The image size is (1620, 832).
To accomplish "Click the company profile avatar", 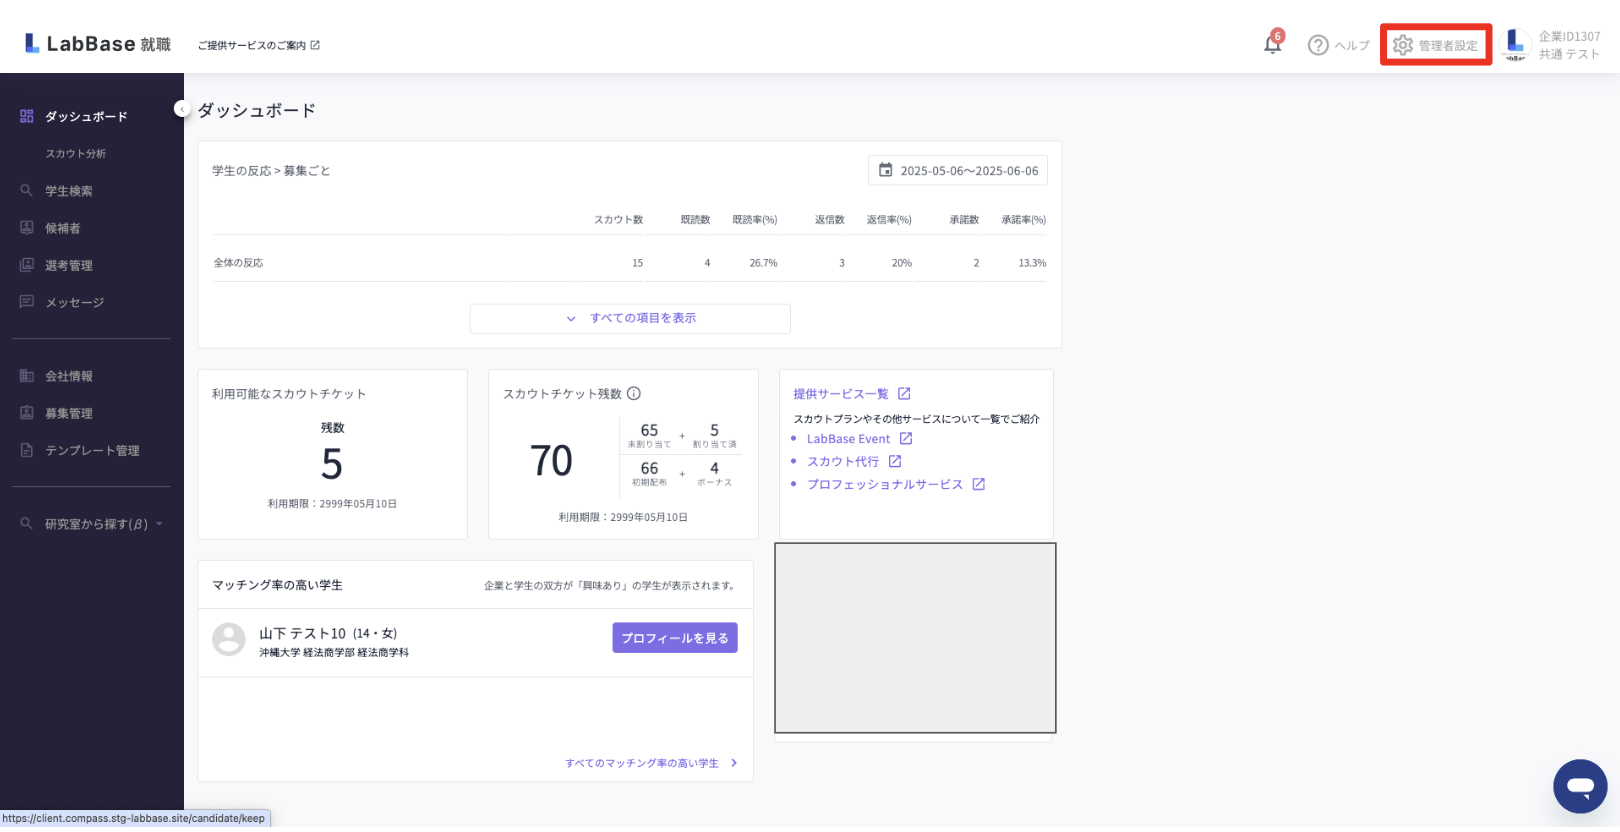I will [1515, 44].
